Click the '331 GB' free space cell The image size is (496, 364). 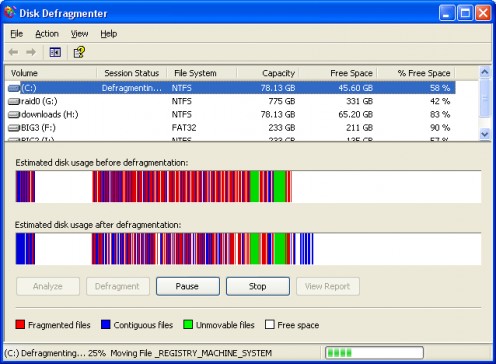coord(359,101)
